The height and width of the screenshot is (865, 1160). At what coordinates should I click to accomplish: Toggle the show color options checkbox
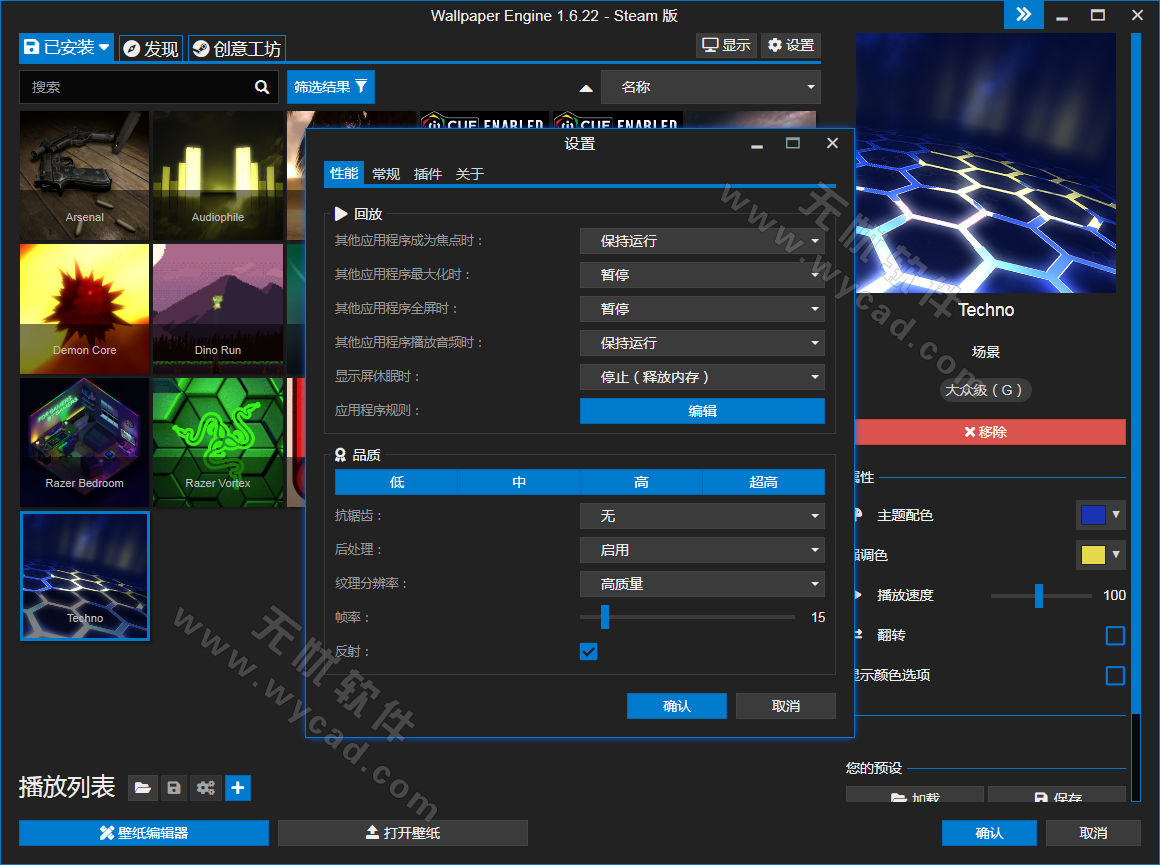coord(1115,675)
